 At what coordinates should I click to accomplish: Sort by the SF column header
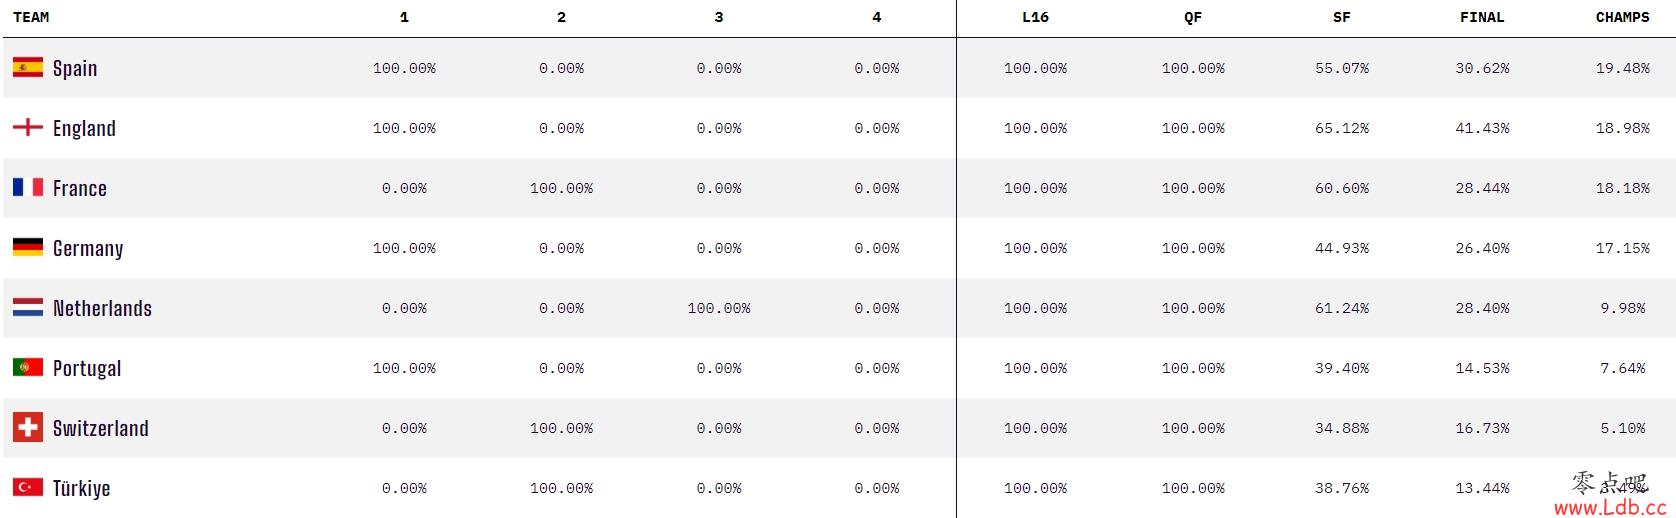[x=1342, y=17]
